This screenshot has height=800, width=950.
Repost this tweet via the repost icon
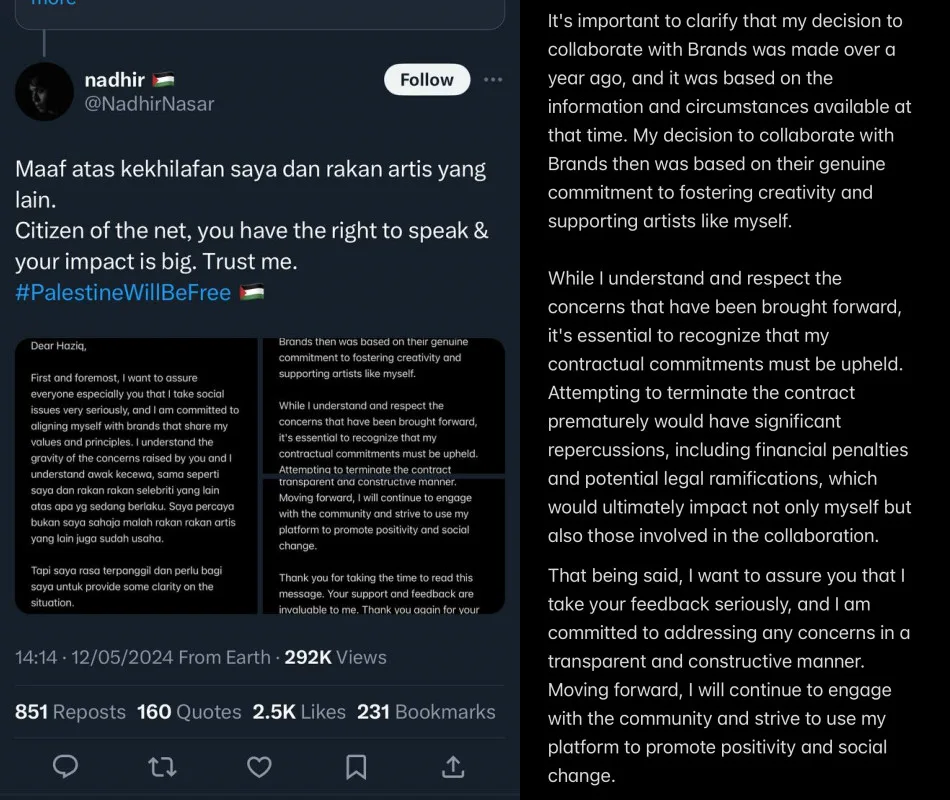click(x=162, y=766)
